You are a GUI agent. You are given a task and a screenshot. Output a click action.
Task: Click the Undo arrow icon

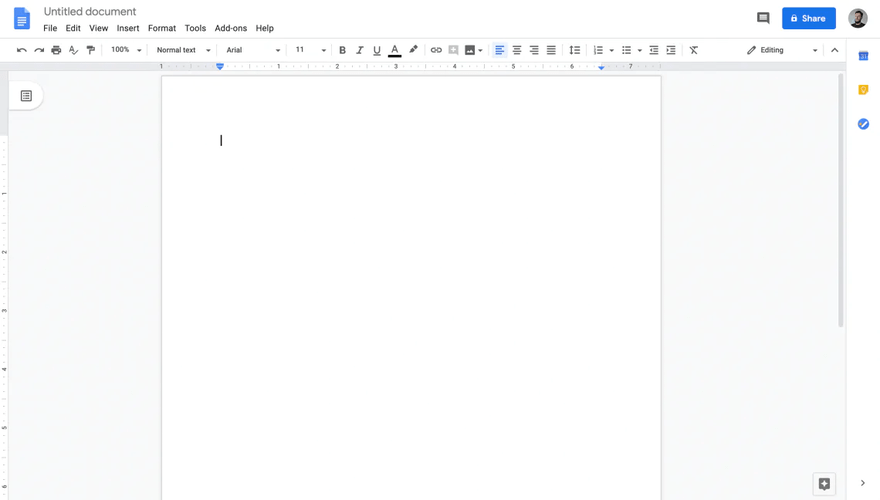21,50
